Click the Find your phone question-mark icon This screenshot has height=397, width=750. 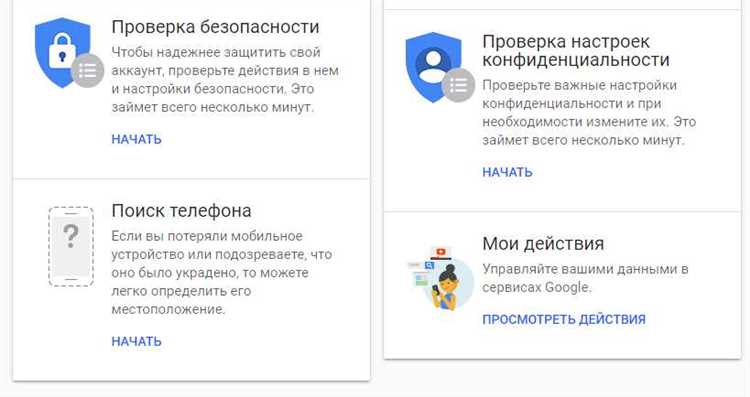[71, 246]
